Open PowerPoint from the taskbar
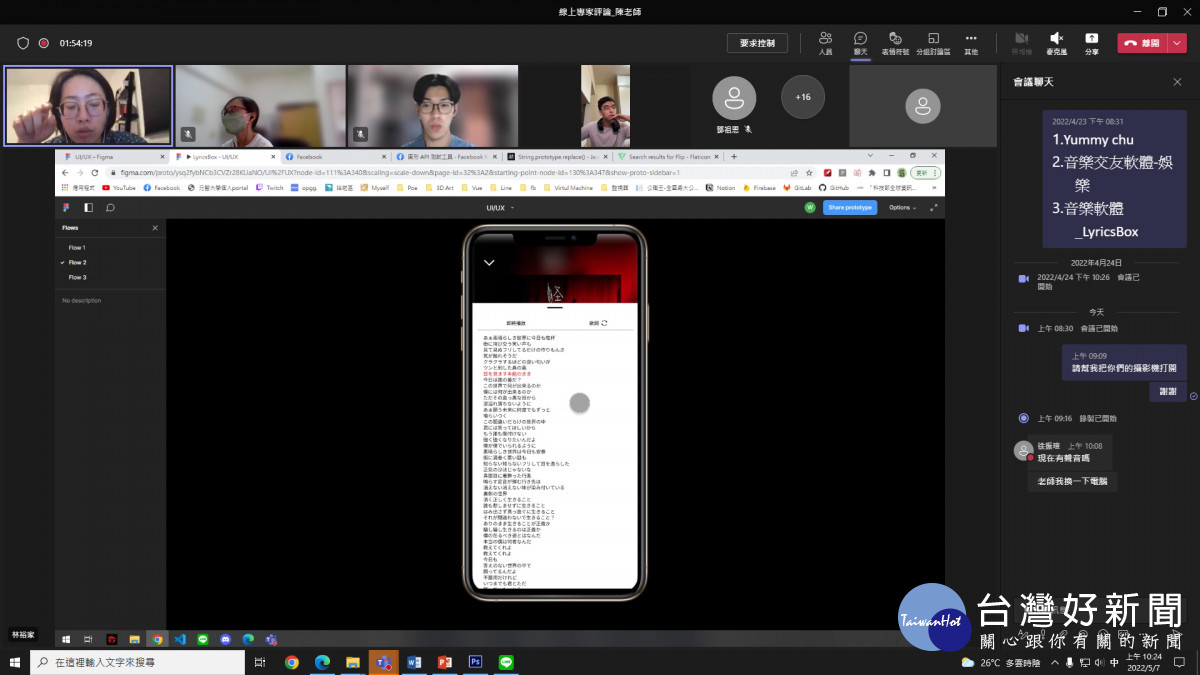This screenshot has height=675, width=1200. (x=445, y=662)
